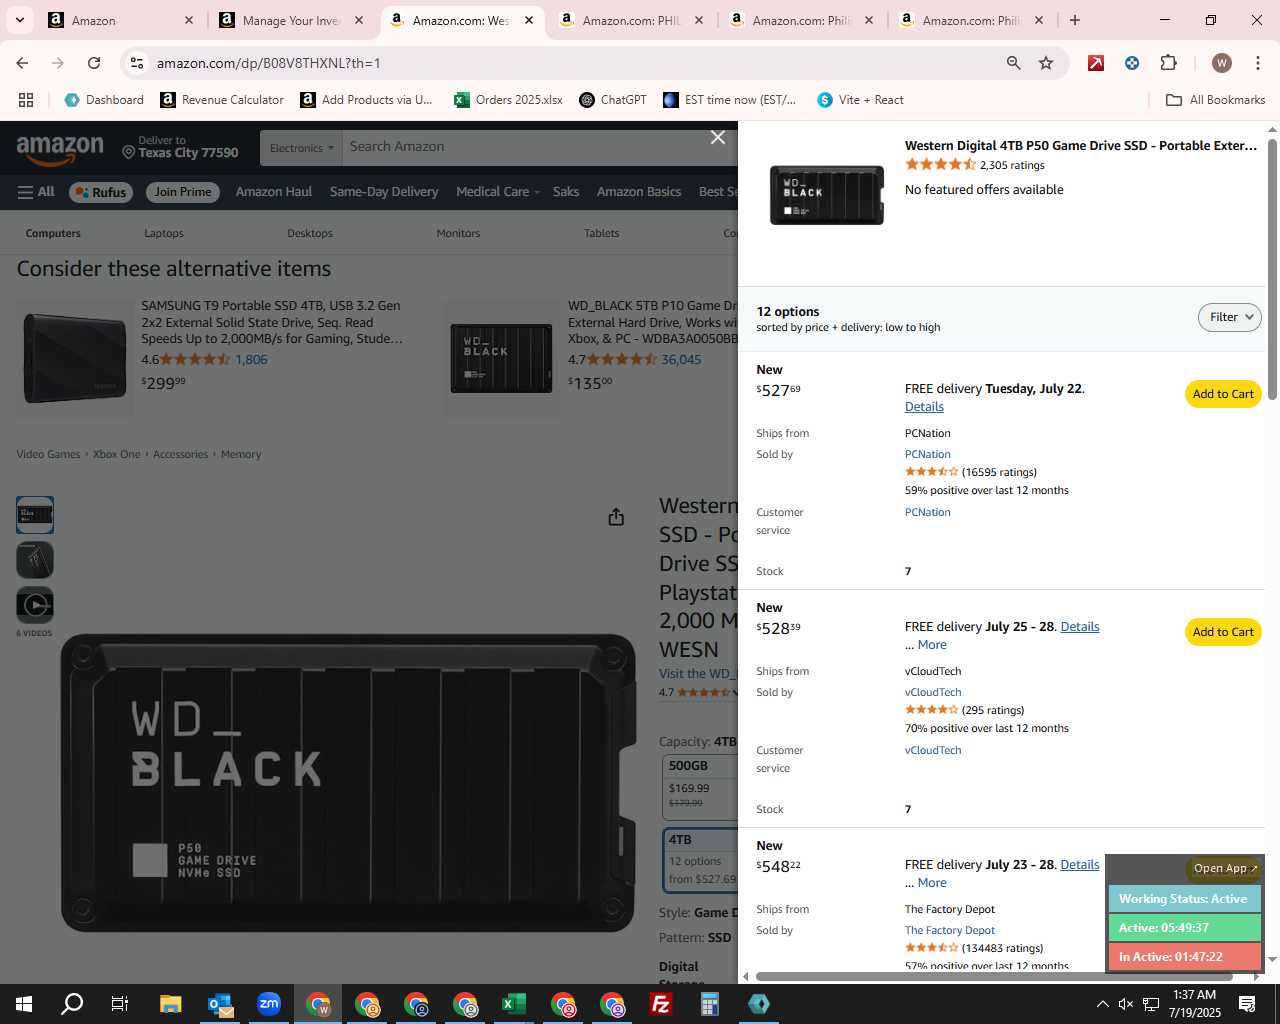Open Windows taskbar search
This screenshot has width=1280, height=1024.
(x=72, y=1004)
